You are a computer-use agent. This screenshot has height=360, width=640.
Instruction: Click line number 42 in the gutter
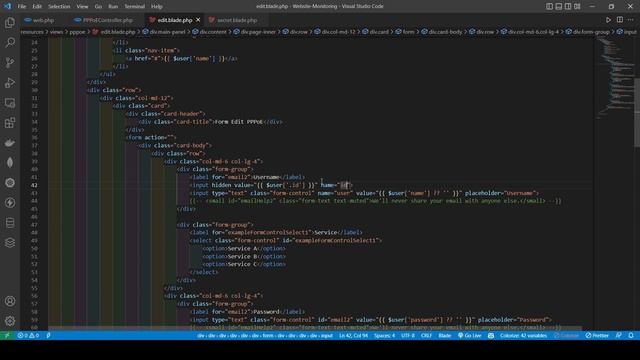pyautogui.click(x=34, y=185)
